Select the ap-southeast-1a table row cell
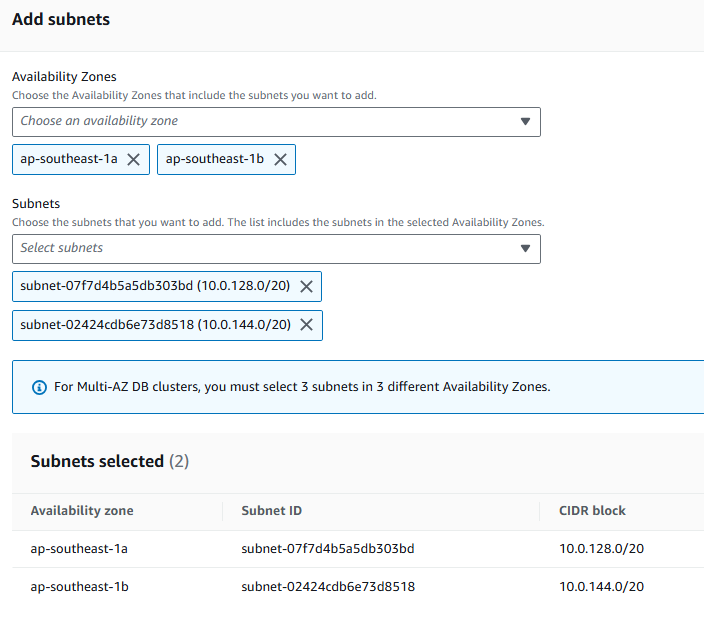 (79, 549)
